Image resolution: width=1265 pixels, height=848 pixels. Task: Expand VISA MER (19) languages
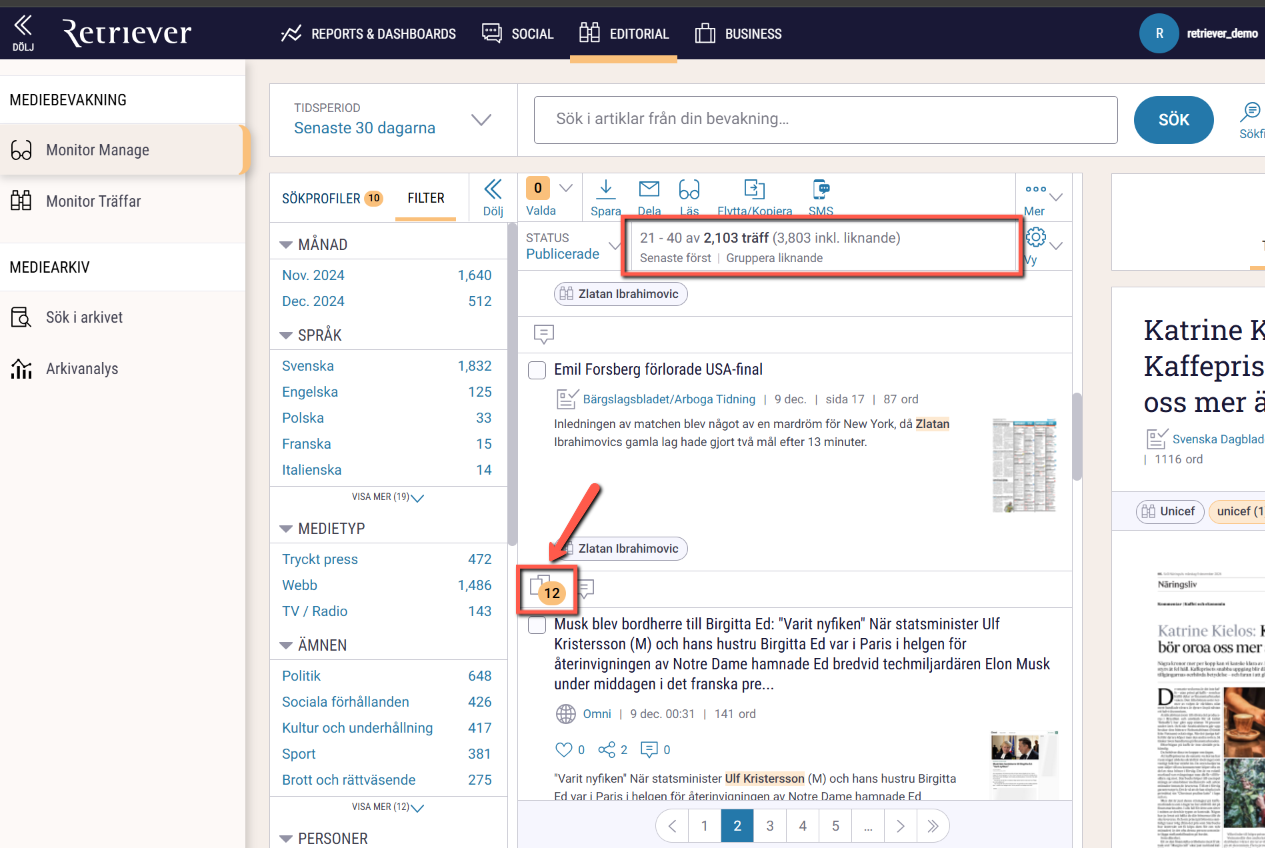[x=388, y=497]
